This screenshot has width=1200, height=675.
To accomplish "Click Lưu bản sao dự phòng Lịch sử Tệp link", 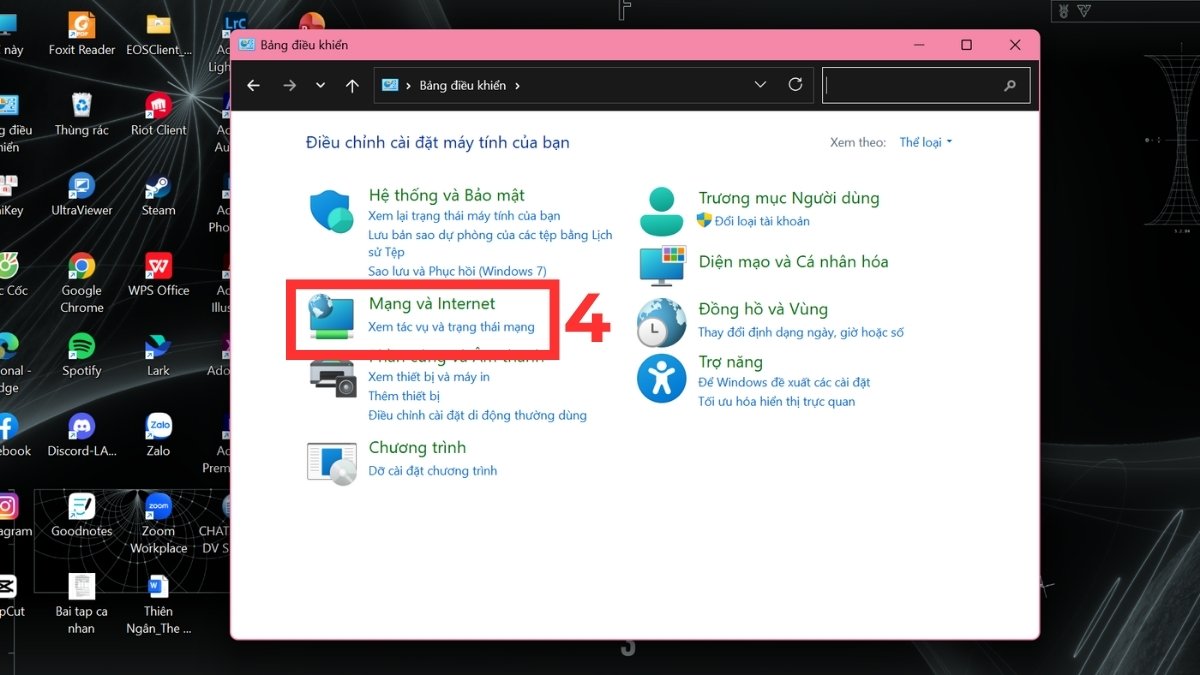I will click(490, 244).
